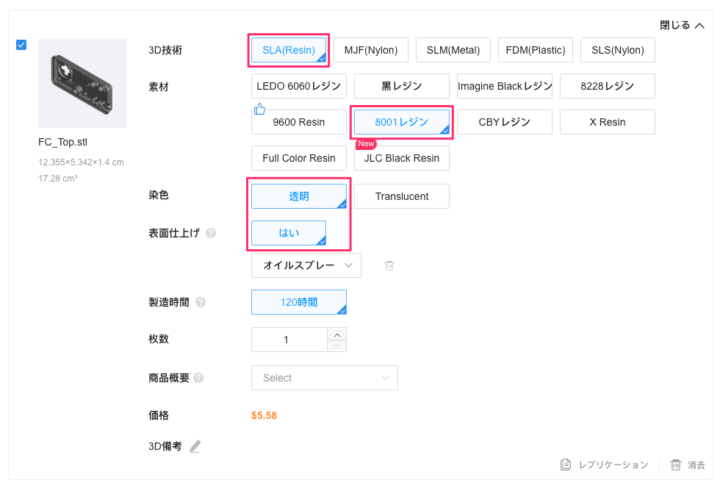
Task: Choose the 9600 Resin material
Action: pyautogui.click(x=298, y=122)
